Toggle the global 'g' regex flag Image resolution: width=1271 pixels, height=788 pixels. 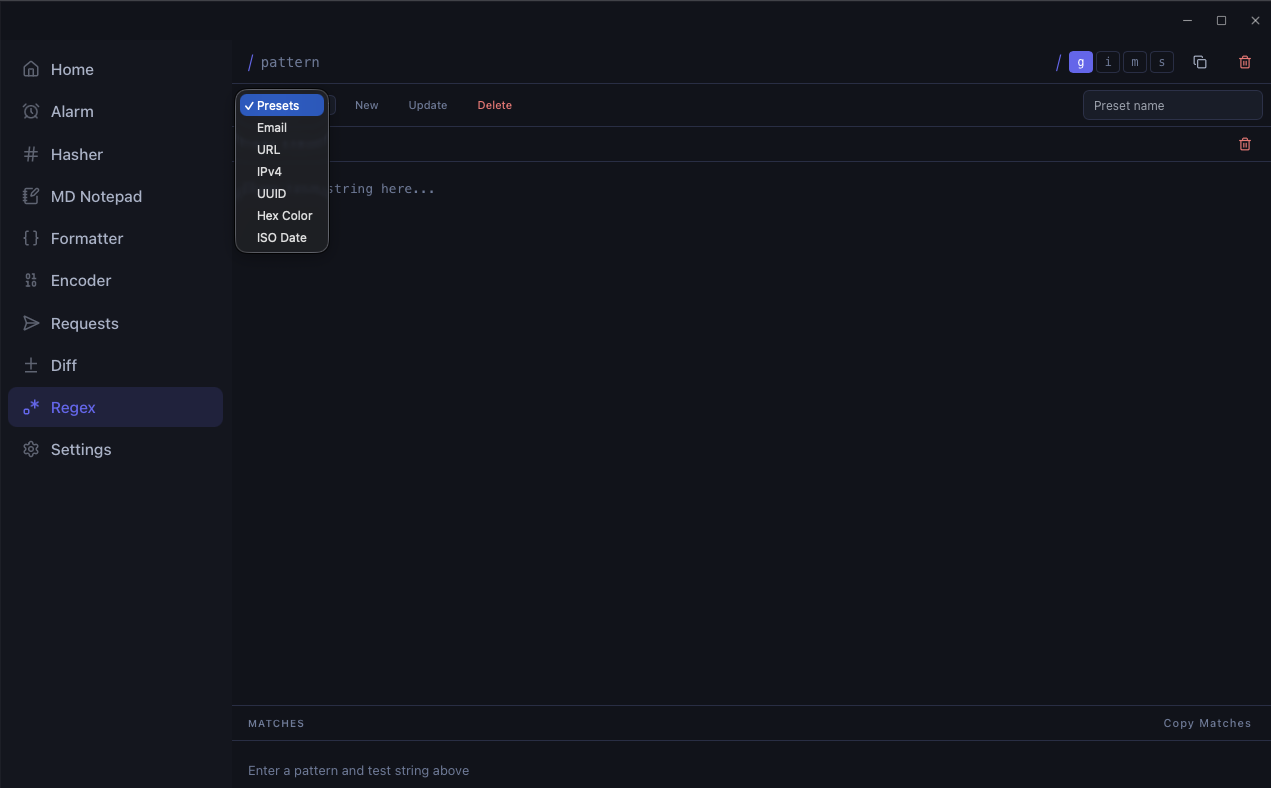pos(1080,62)
